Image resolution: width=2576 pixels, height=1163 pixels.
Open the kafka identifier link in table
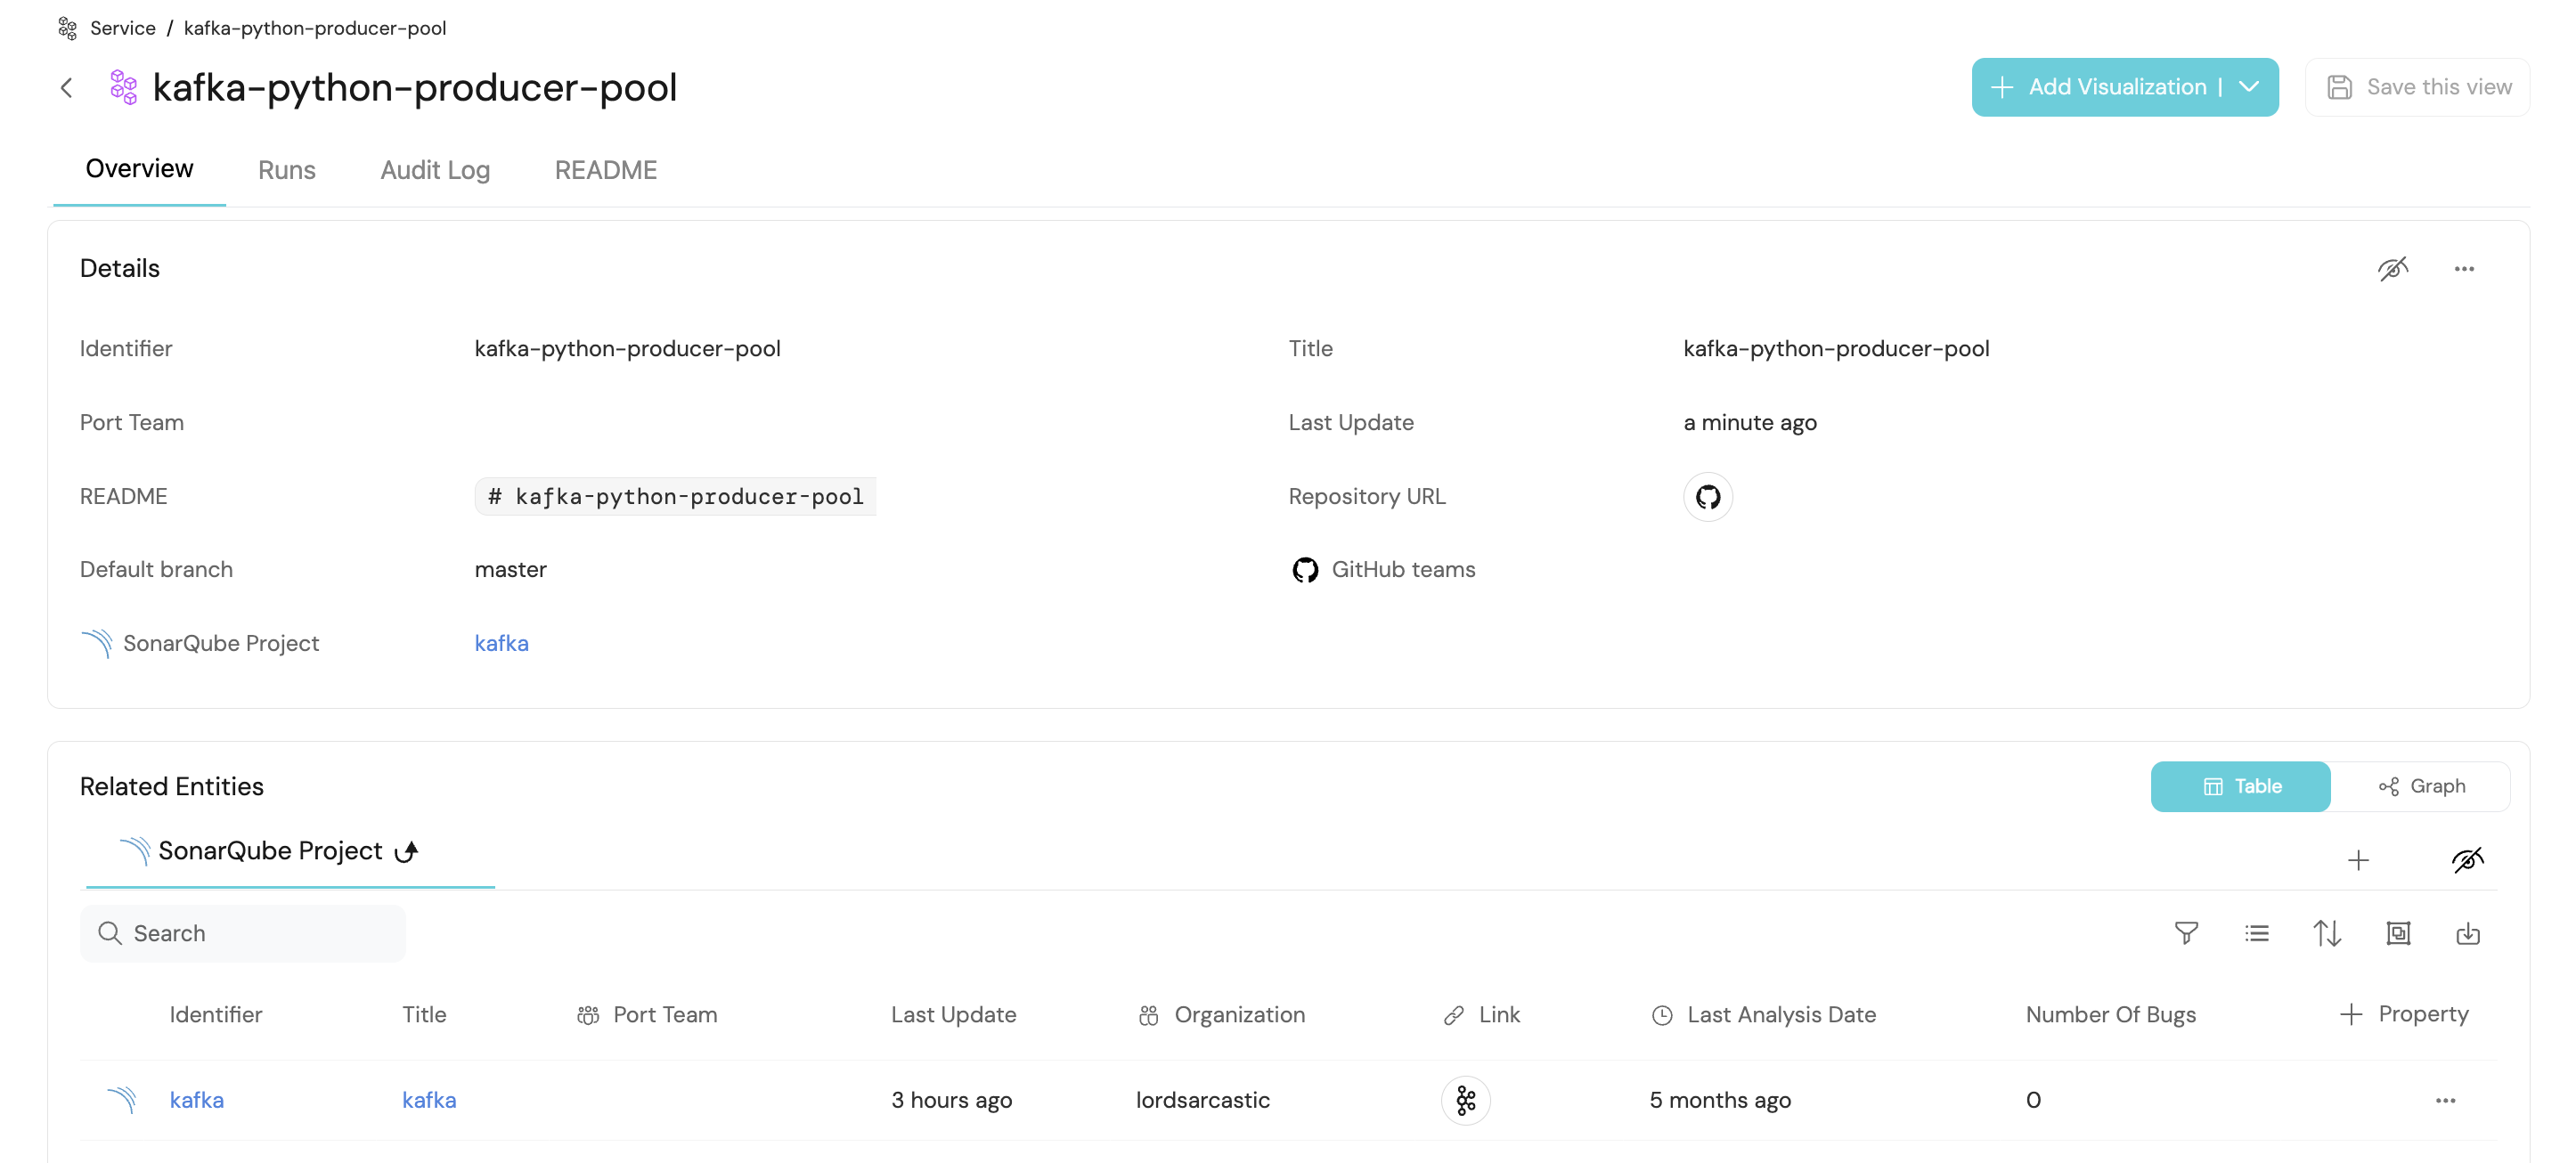click(196, 1100)
